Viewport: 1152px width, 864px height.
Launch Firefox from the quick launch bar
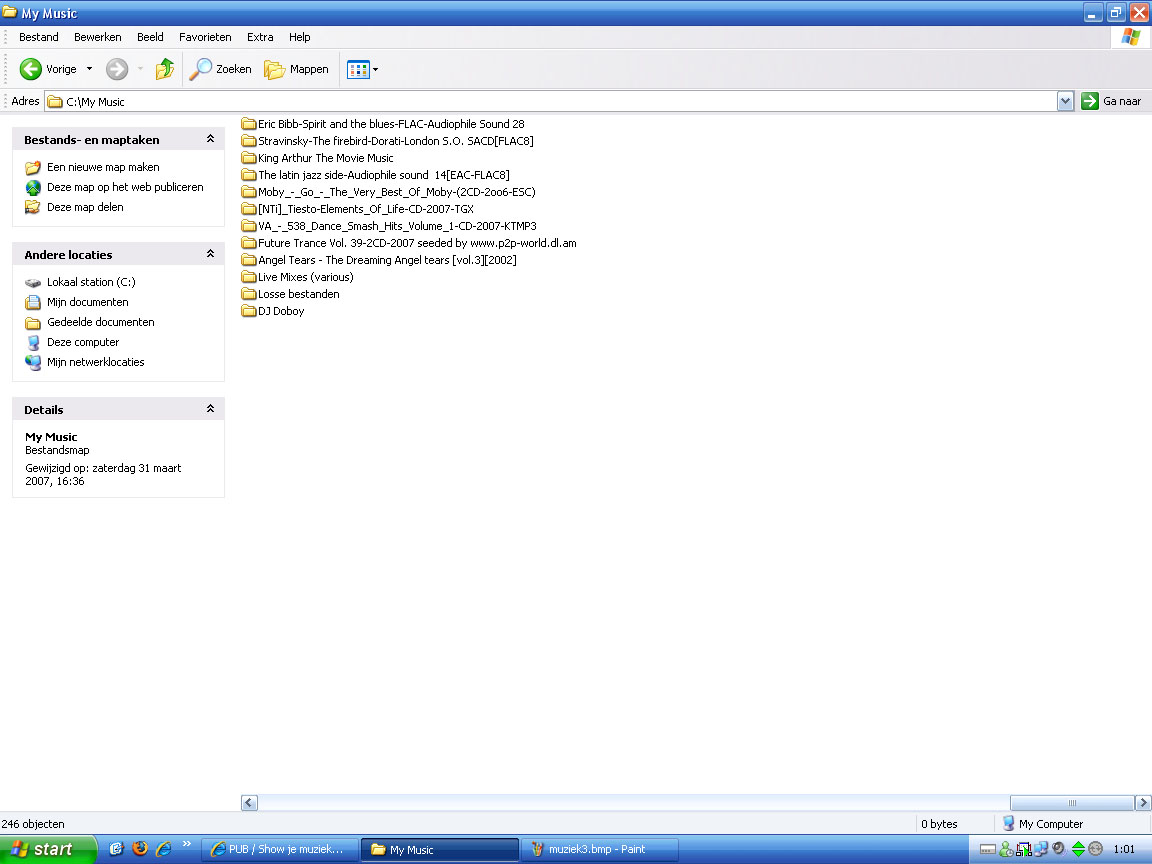pyautogui.click(x=140, y=849)
